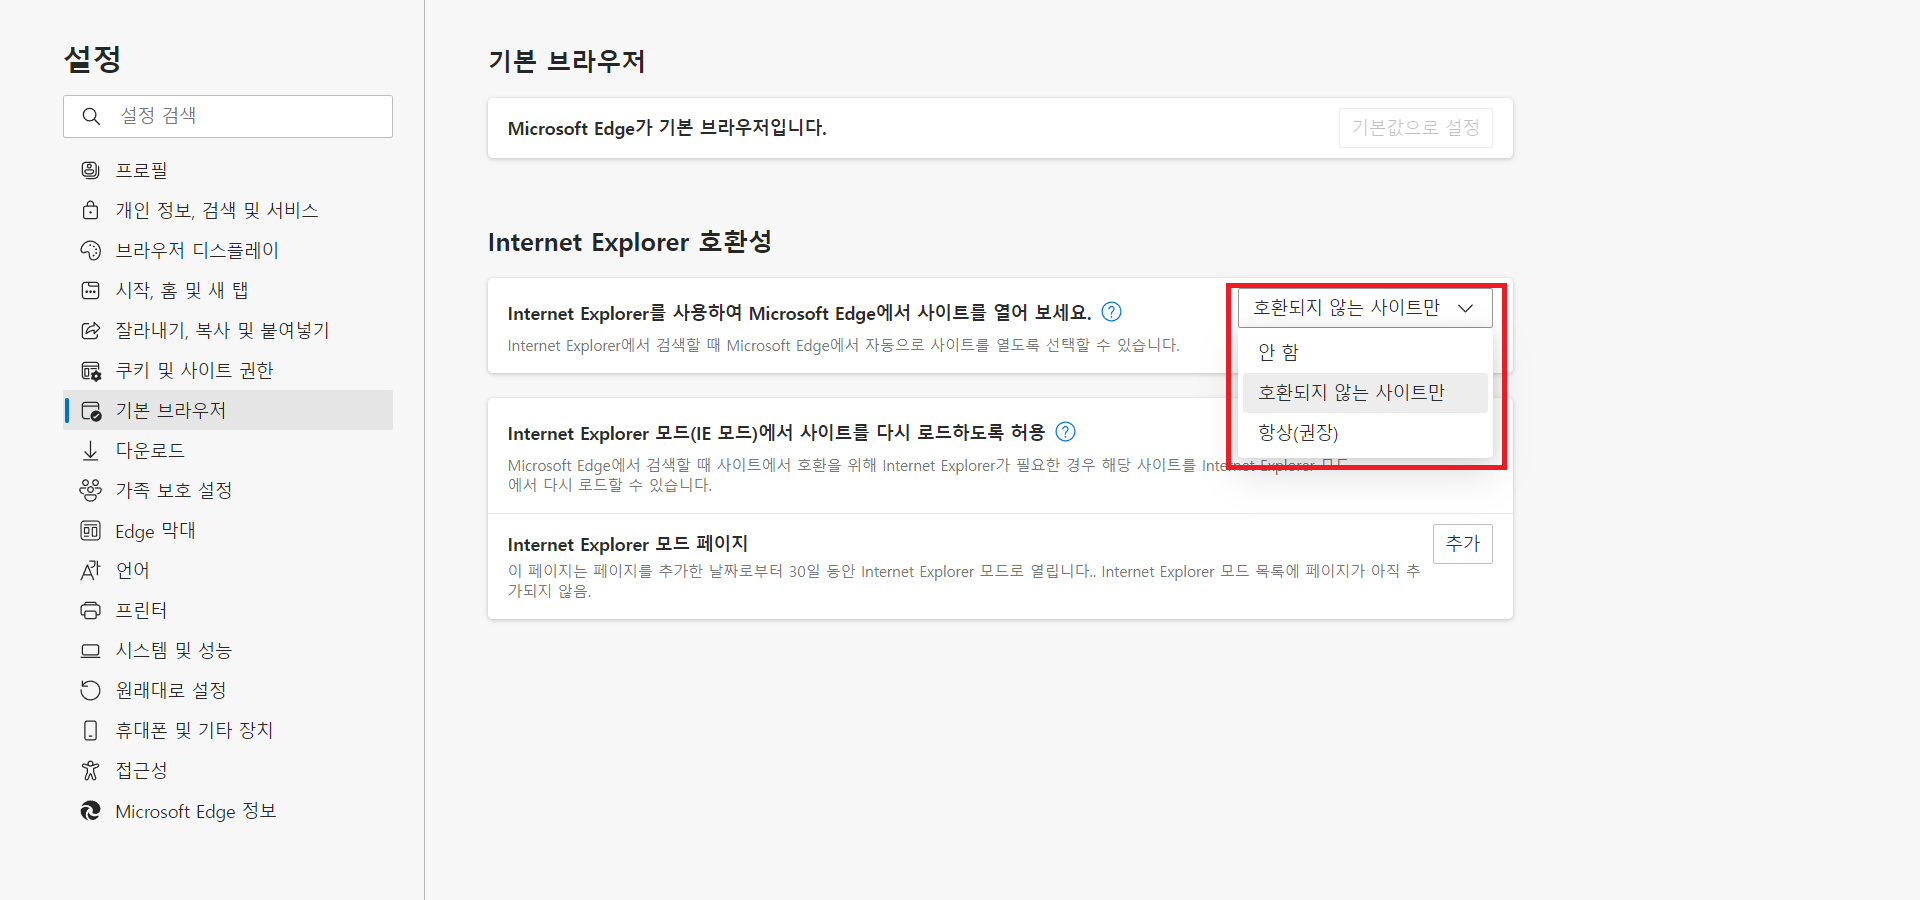Open 시스템 및 성능 settings

point(228,650)
